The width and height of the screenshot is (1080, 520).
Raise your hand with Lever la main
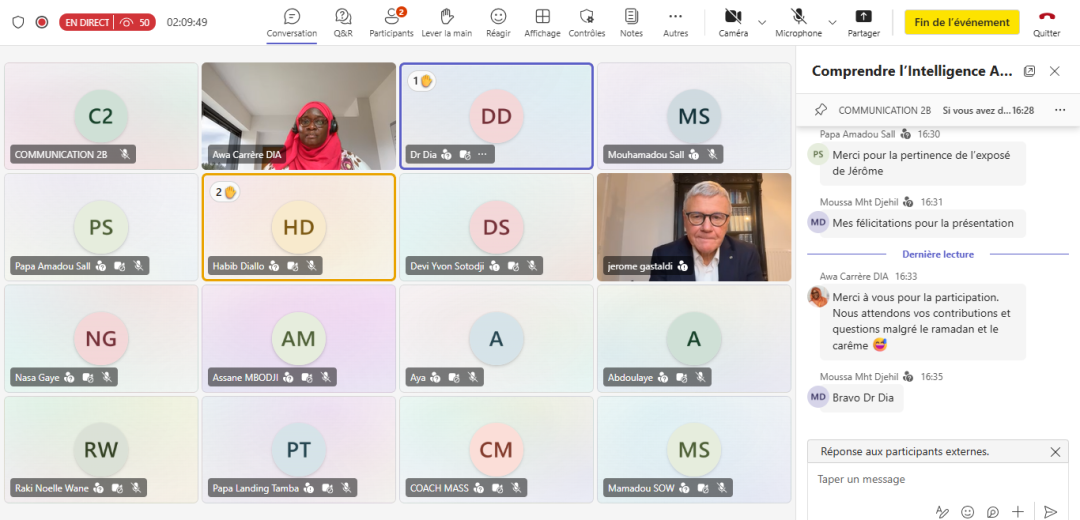click(447, 22)
